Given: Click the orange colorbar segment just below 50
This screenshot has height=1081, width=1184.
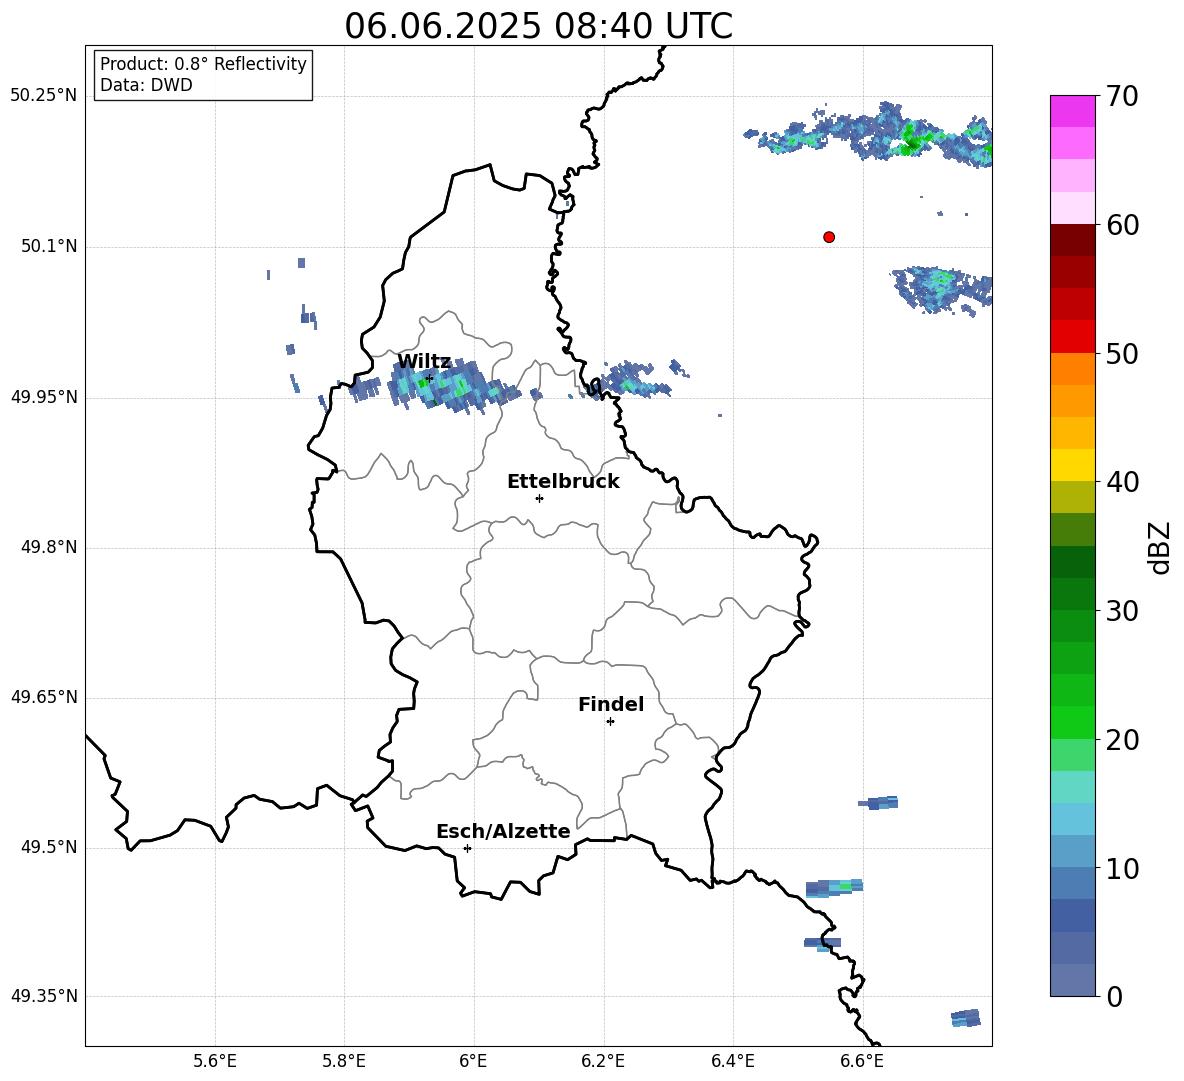Looking at the screenshot, I should pos(1073,369).
